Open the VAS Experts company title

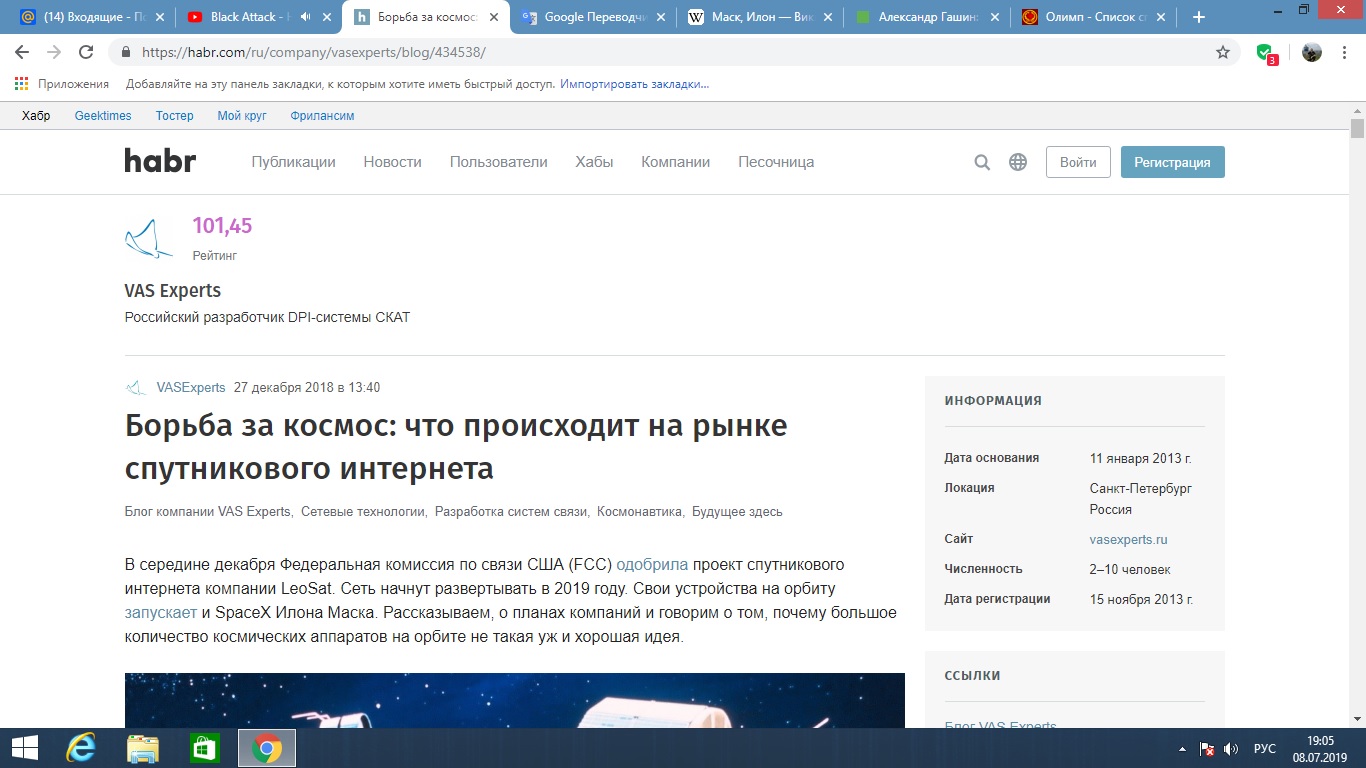click(173, 291)
